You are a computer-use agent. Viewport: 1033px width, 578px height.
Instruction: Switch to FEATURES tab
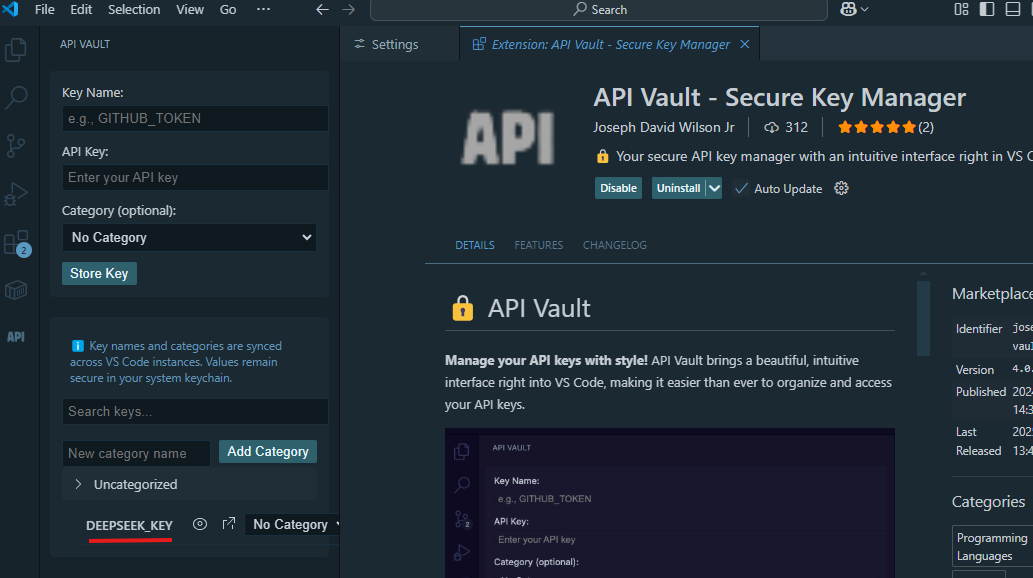(538, 245)
